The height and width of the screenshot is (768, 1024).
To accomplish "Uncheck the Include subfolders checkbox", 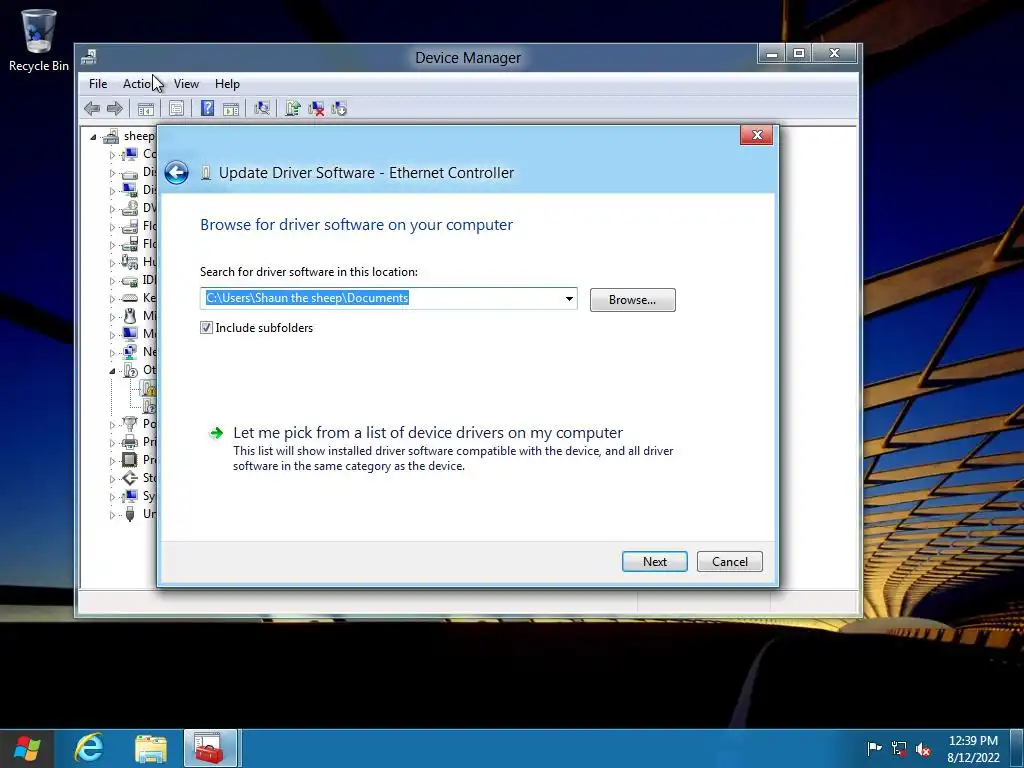I will click(x=206, y=328).
